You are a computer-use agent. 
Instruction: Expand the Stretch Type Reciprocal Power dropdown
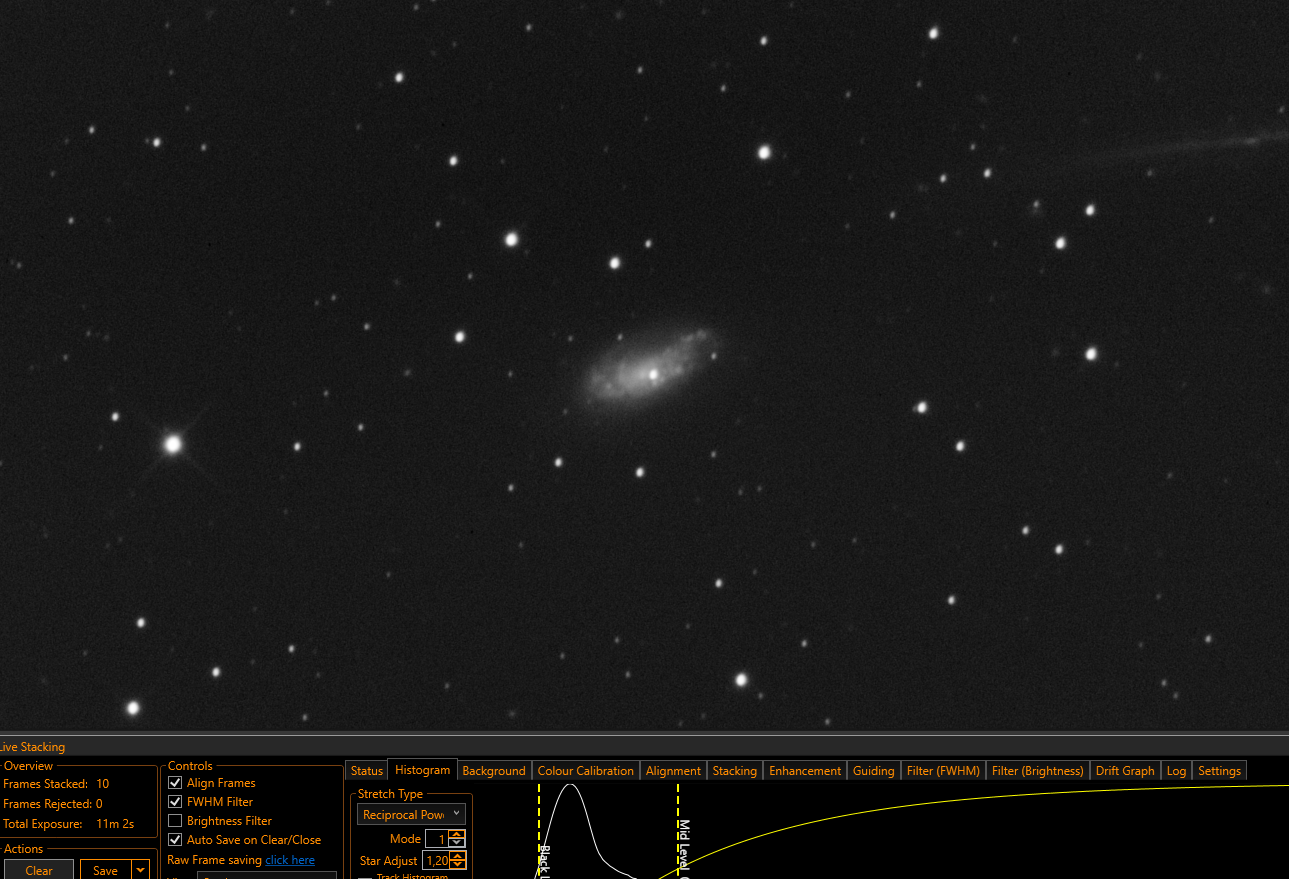click(411, 814)
